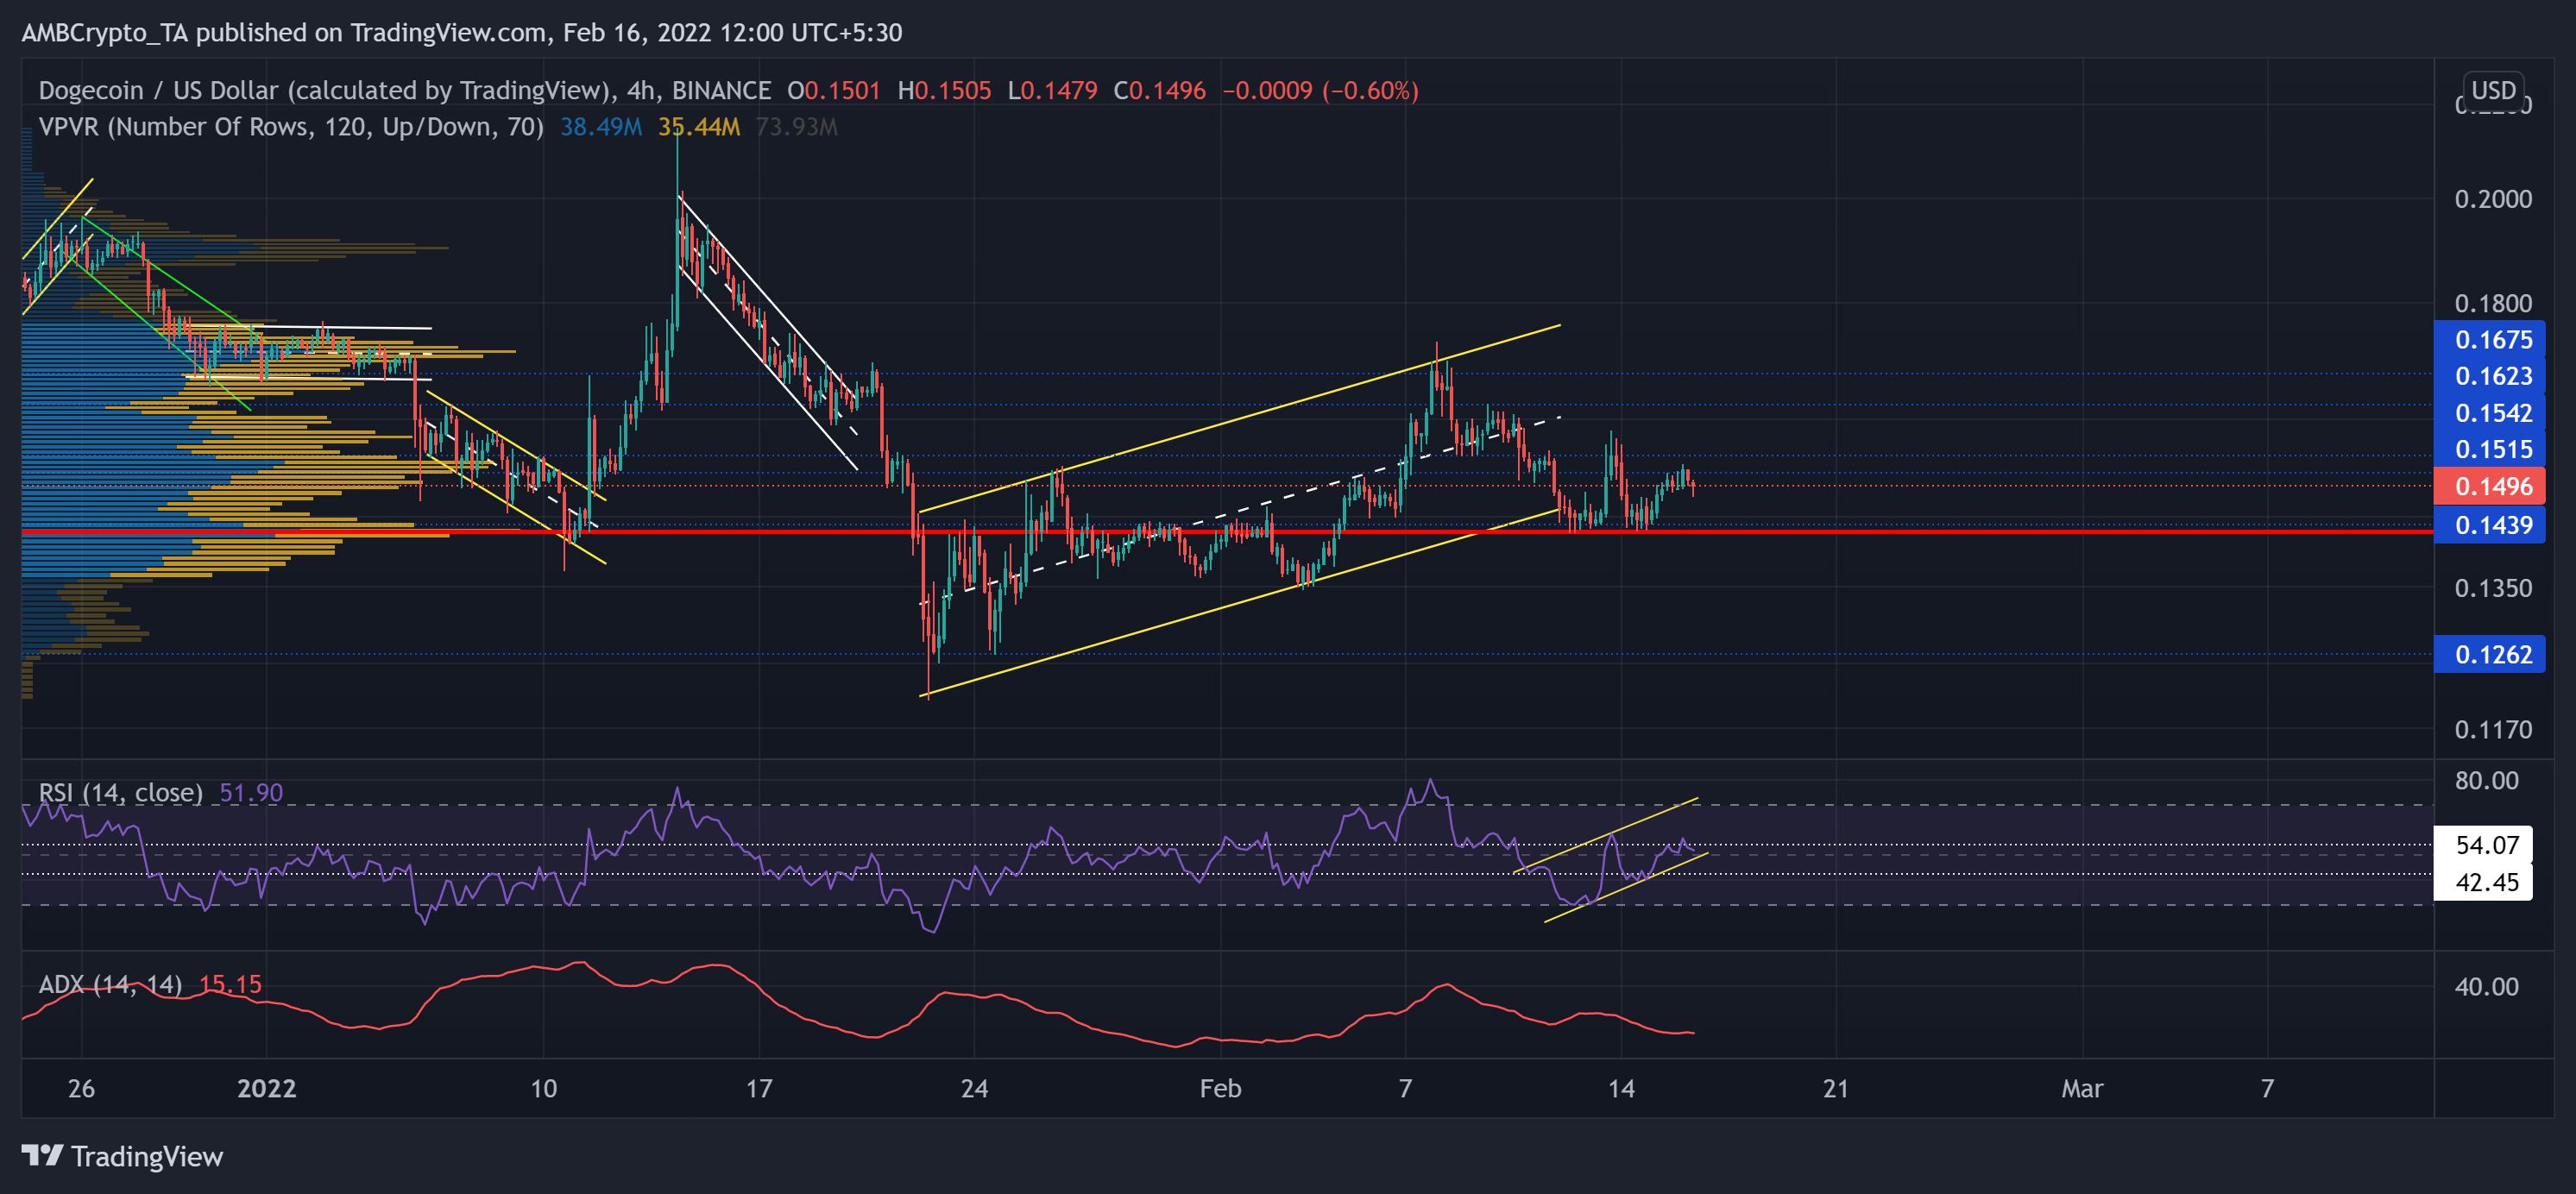
Task: Click the RSI 54.07 value label
Action: tap(2483, 845)
